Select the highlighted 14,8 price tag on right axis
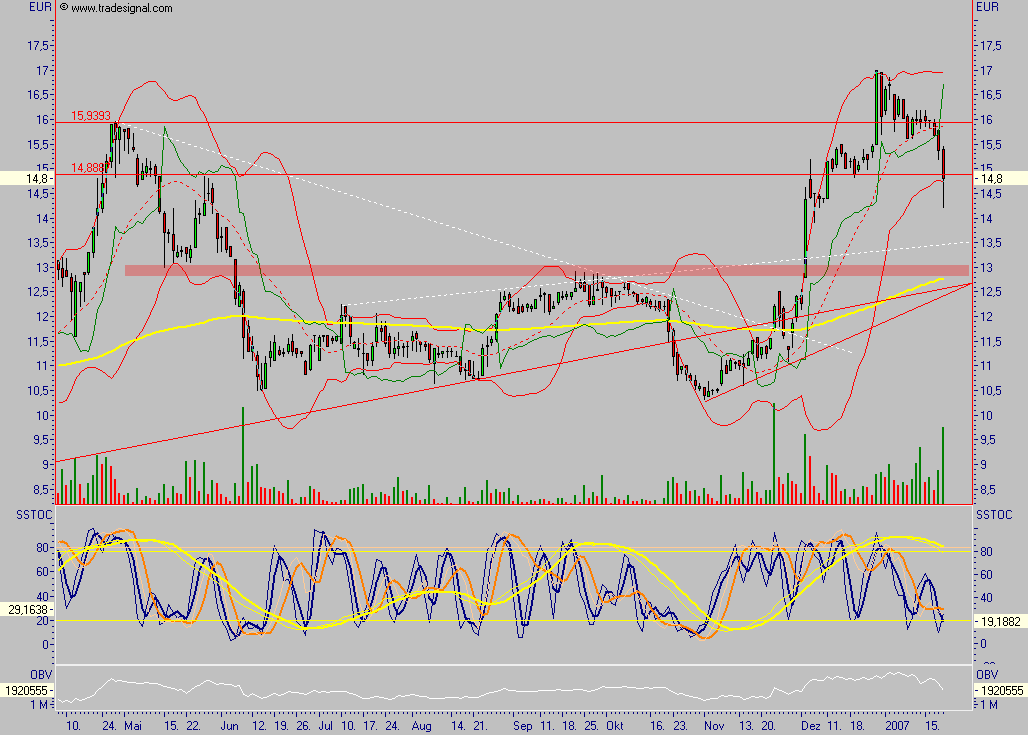Screen dimensions: 1028x735 point(1000,178)
